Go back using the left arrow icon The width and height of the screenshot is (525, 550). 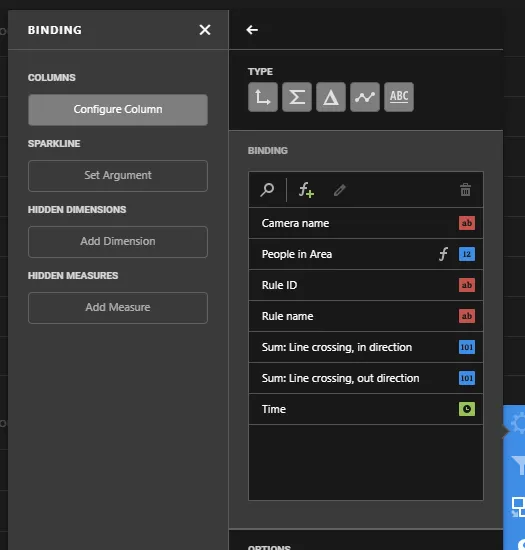pos(252,30)
